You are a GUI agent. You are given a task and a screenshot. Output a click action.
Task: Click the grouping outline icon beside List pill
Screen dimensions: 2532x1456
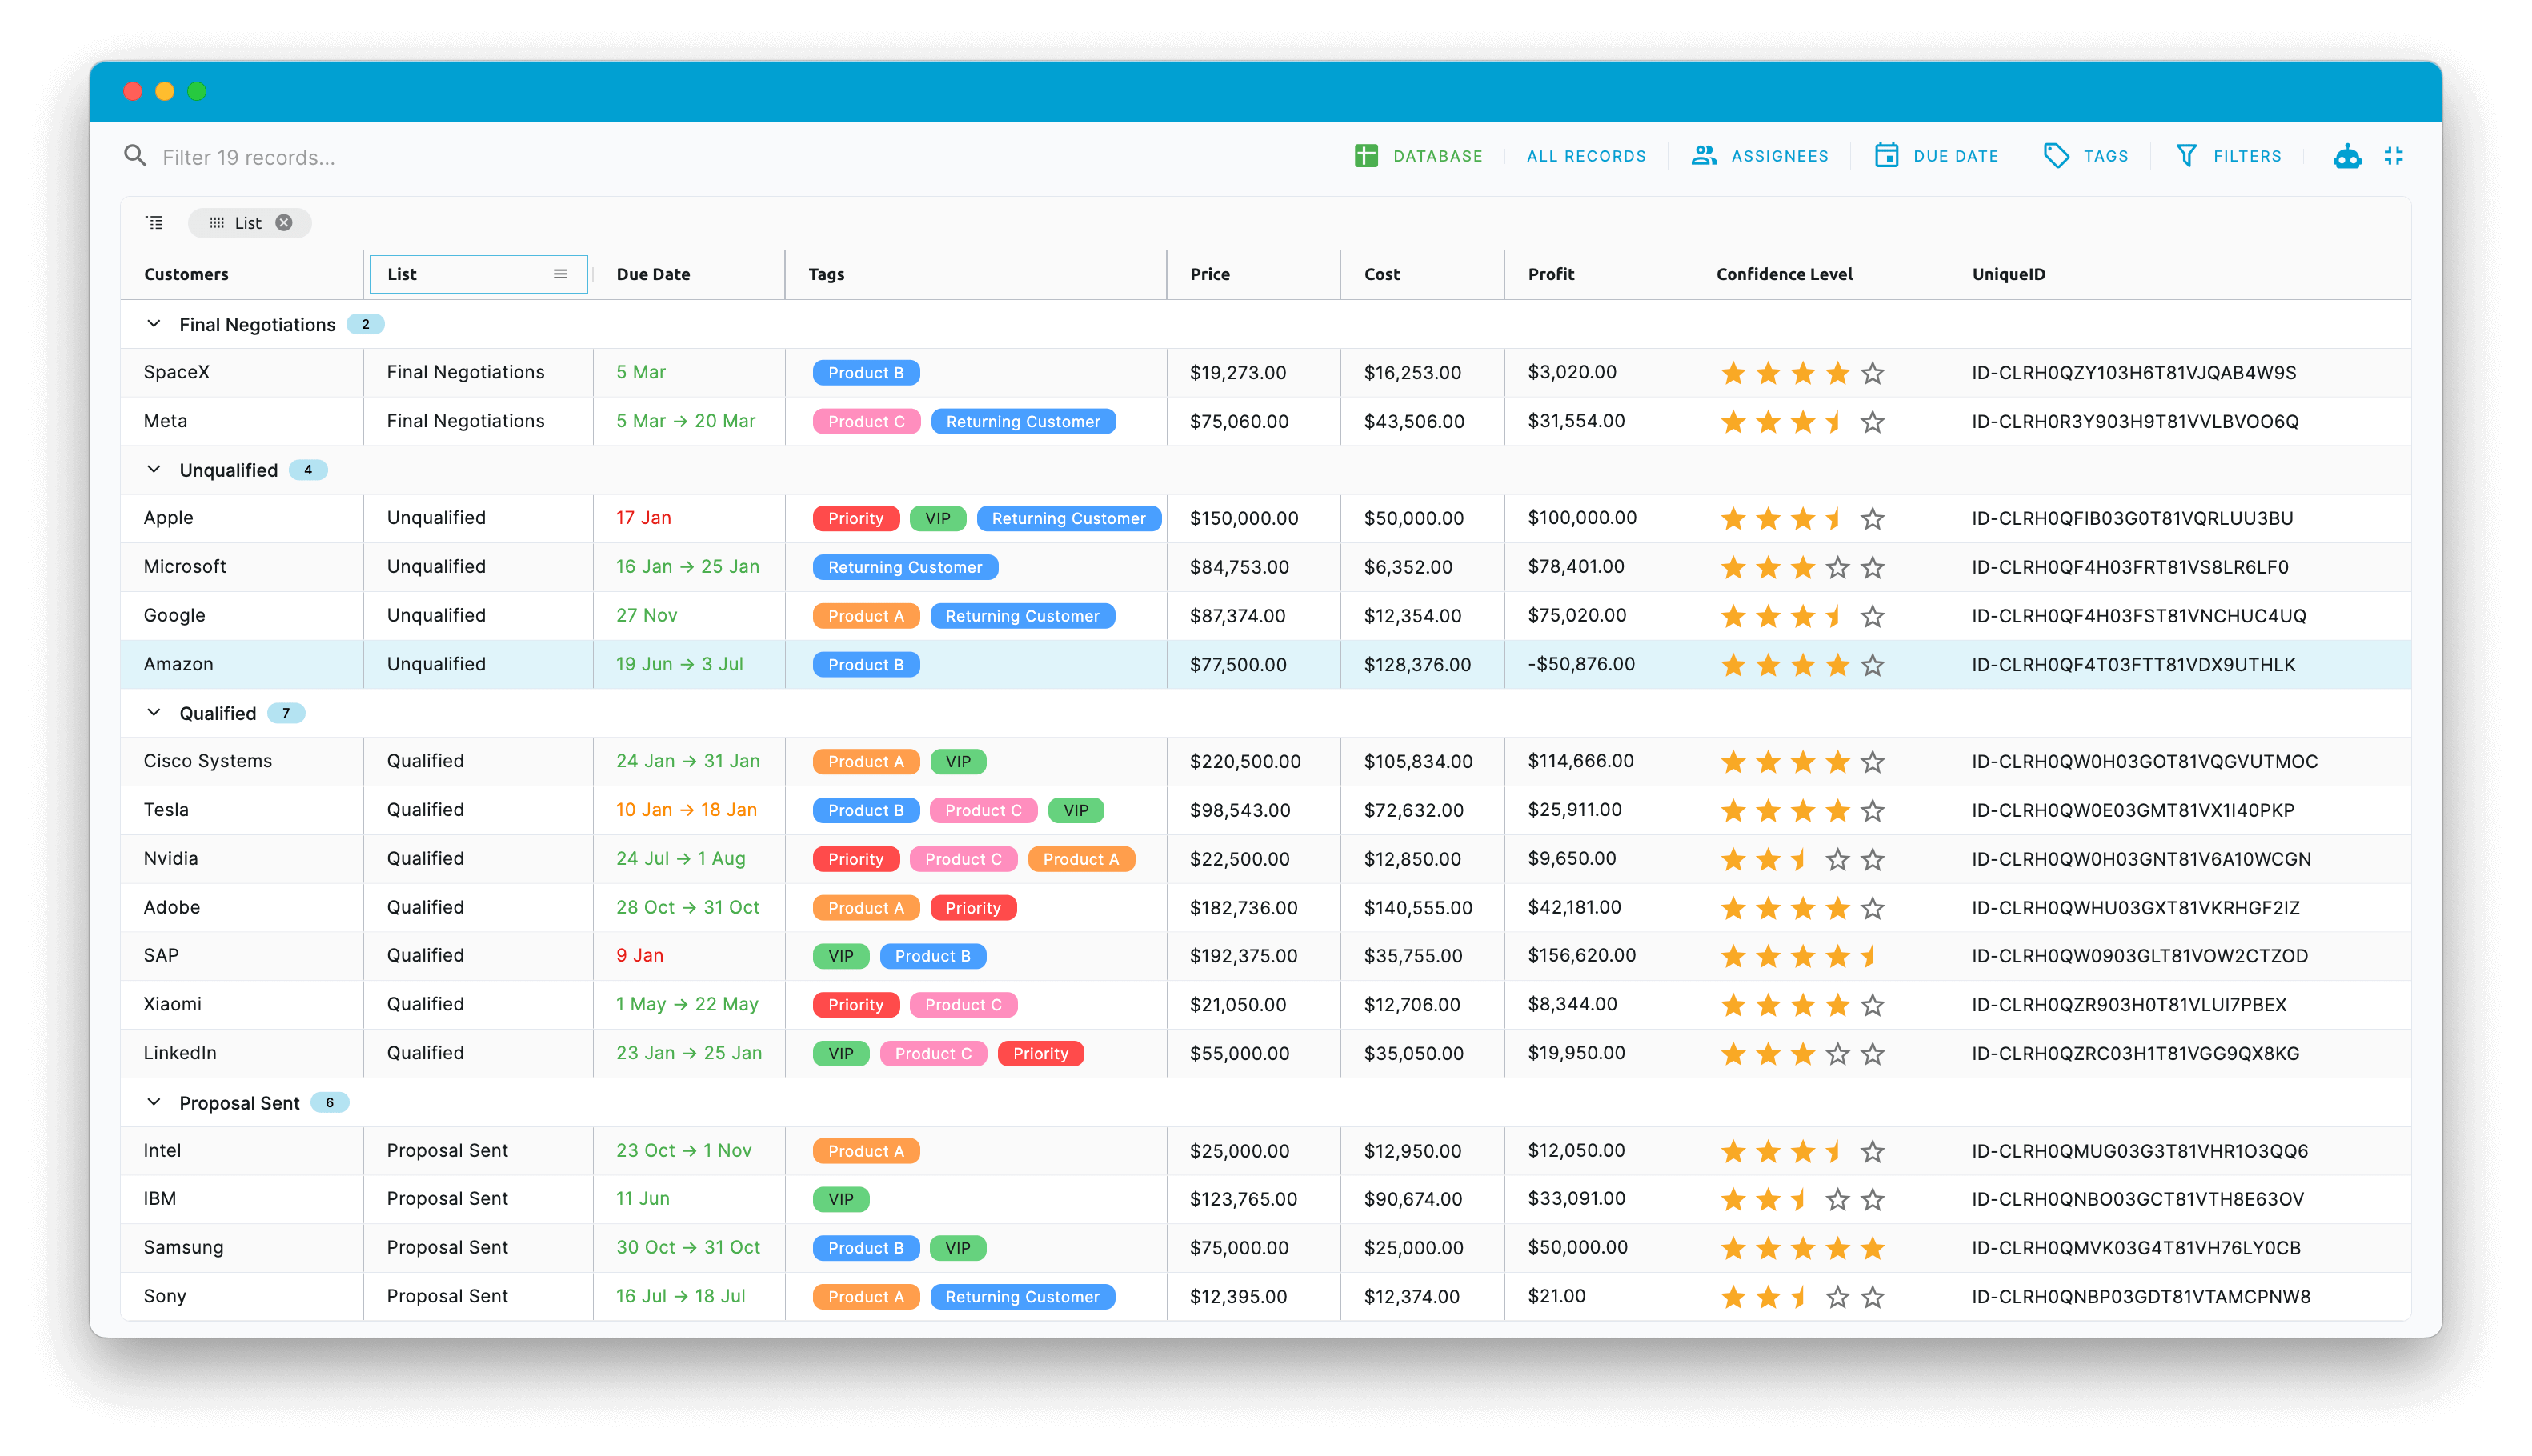(x=155, y=222)
